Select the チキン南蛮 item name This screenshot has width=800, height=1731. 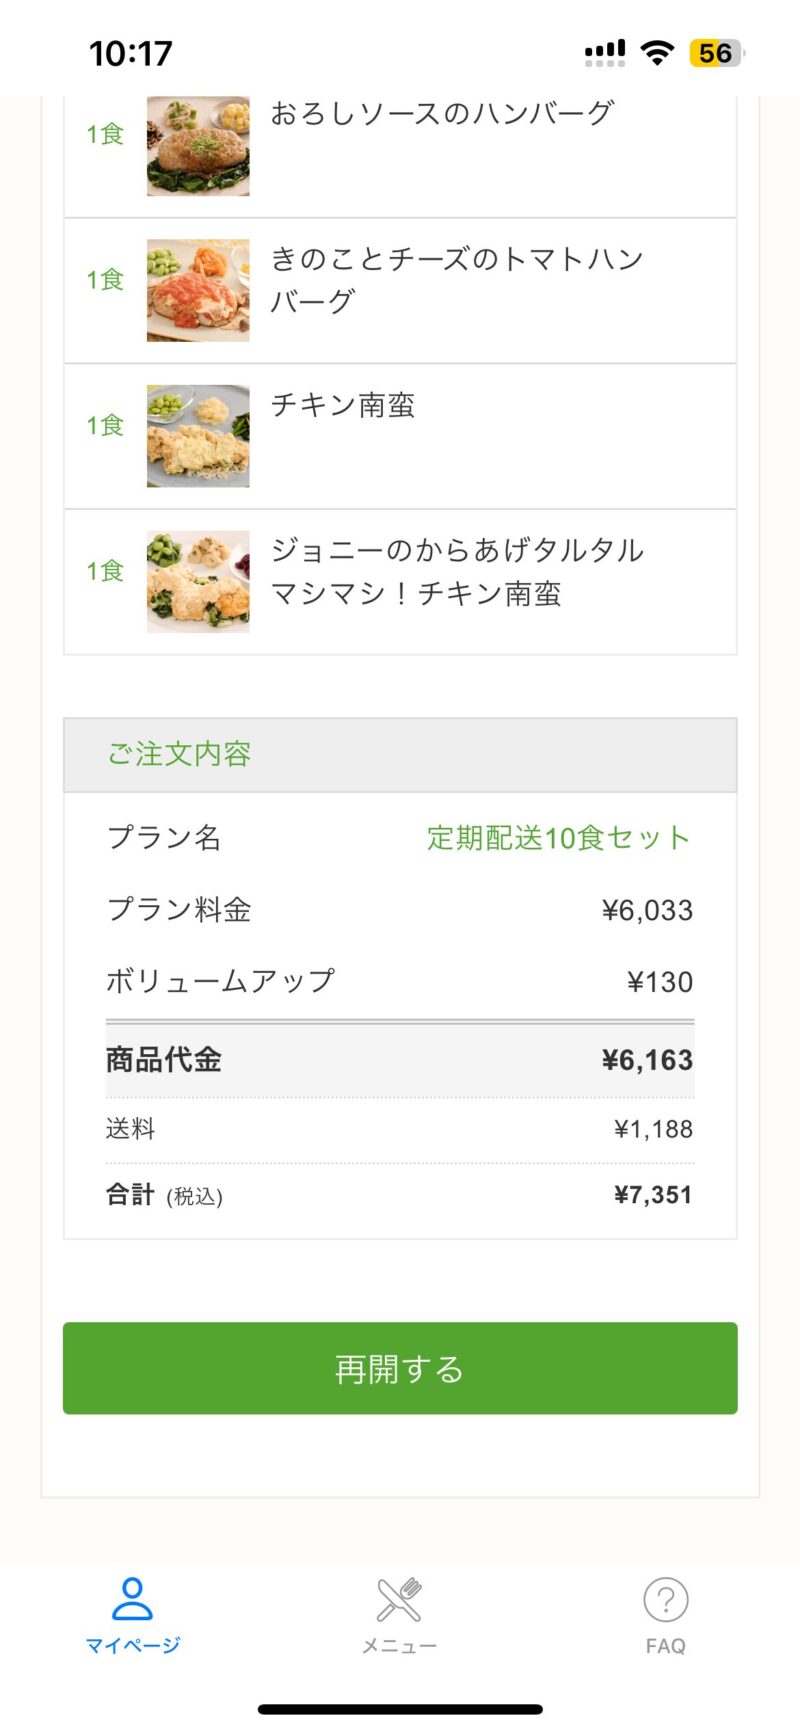343,405
